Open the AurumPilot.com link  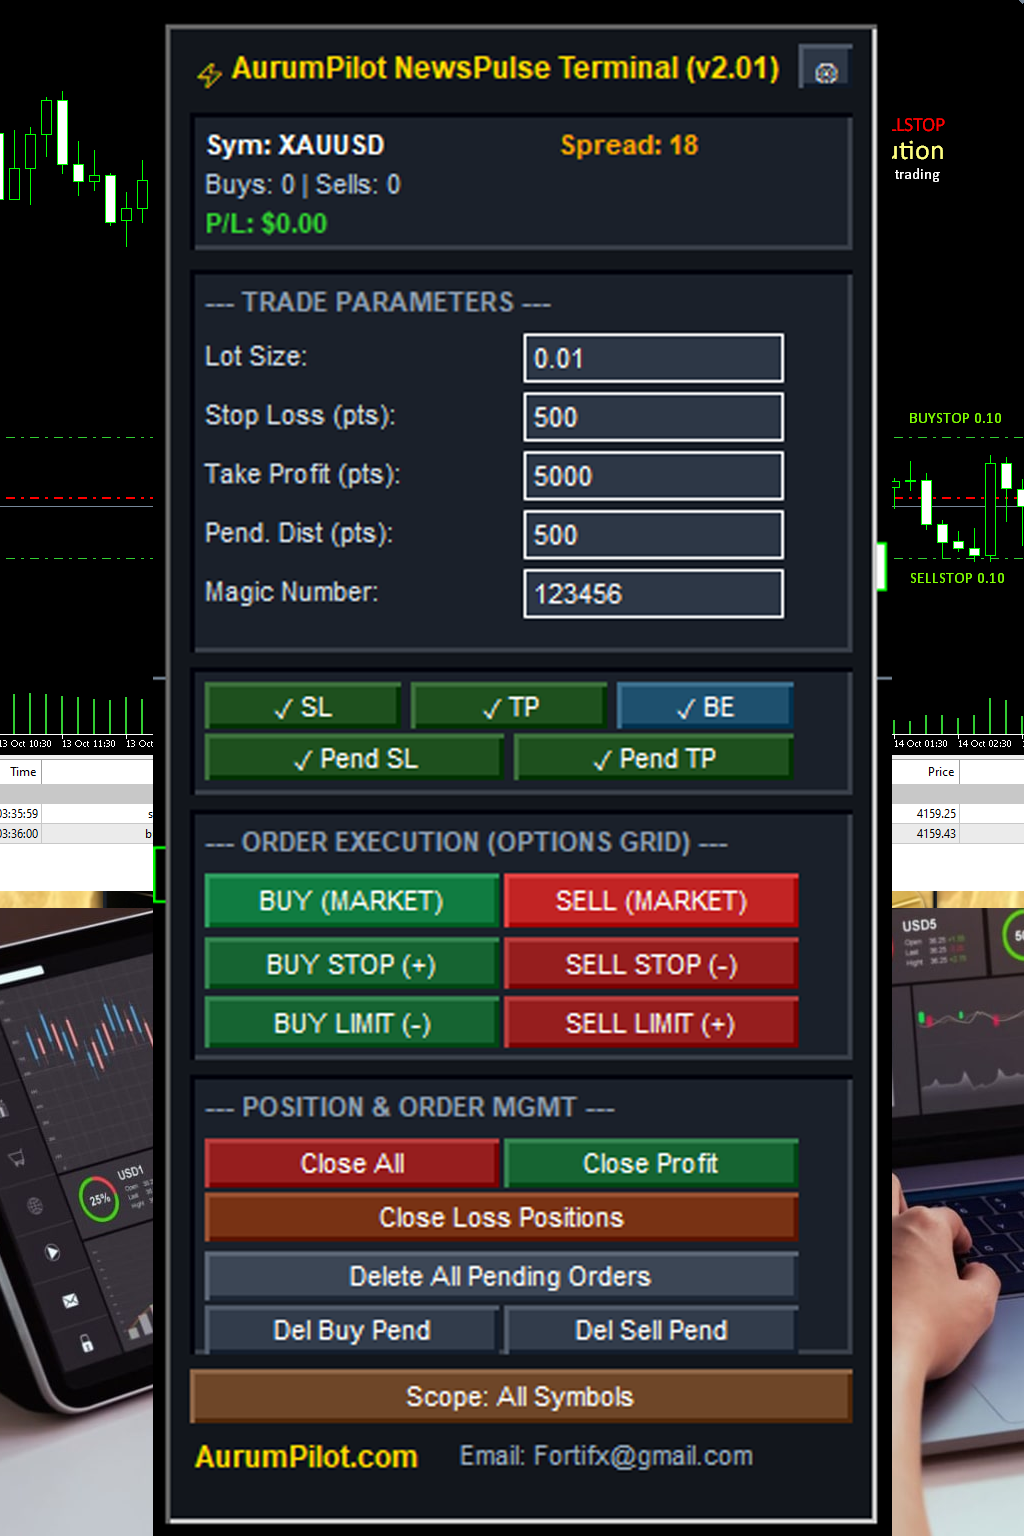click(x=306, y=1457)
